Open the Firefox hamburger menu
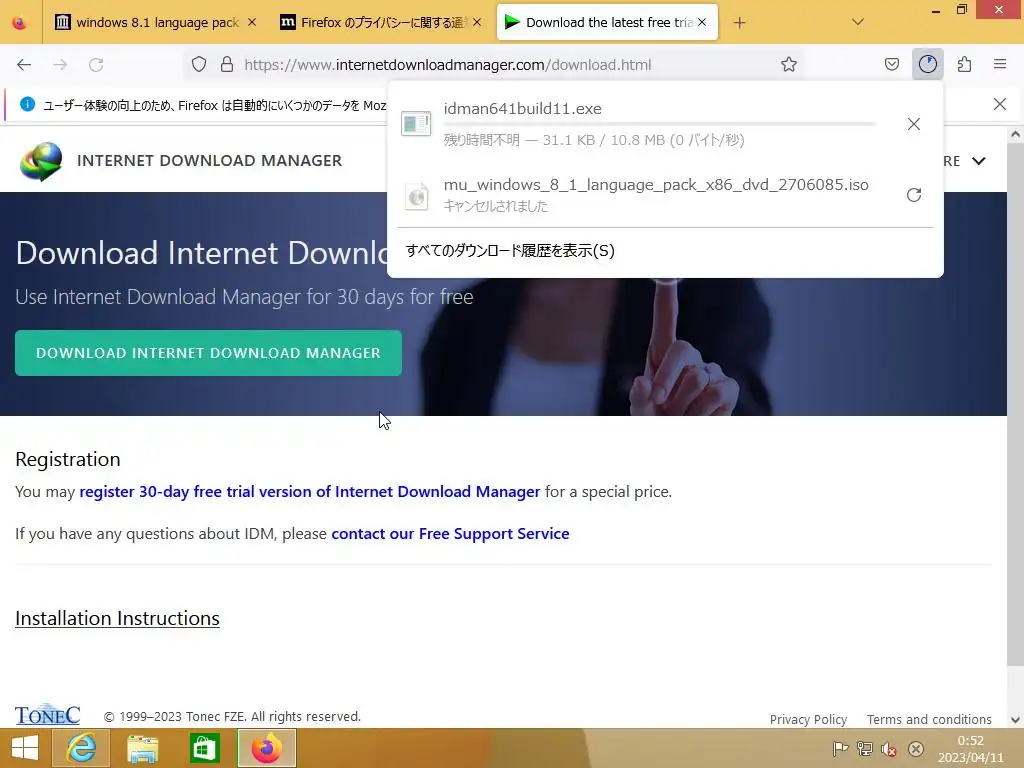1024x768 pixels. [1000, 64]
